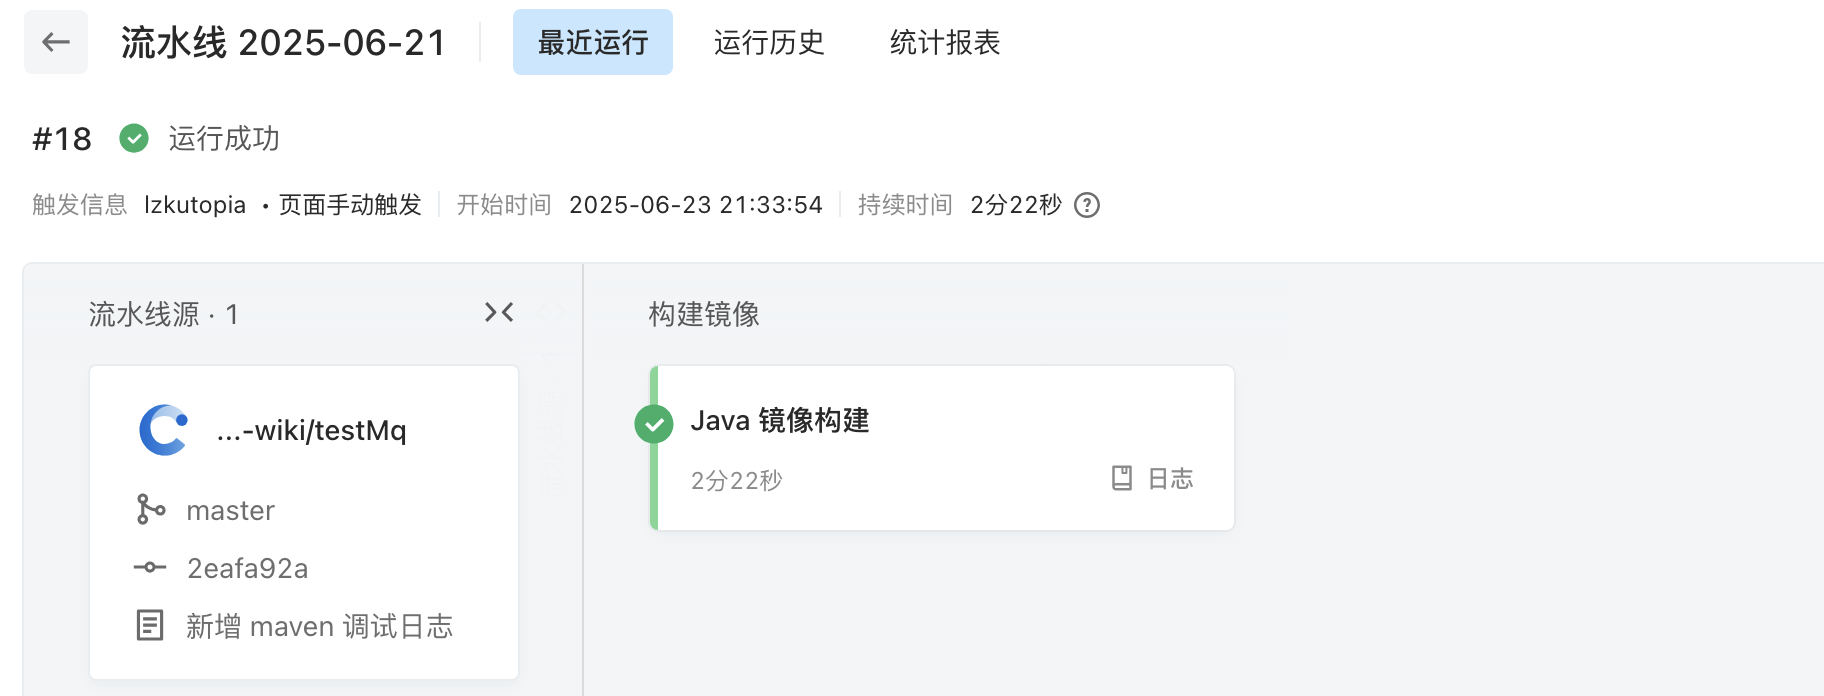Screen dimensions: 1824x696
Task: Click the commit 2eafa92a icon
Action: click(x=150, y=567)
